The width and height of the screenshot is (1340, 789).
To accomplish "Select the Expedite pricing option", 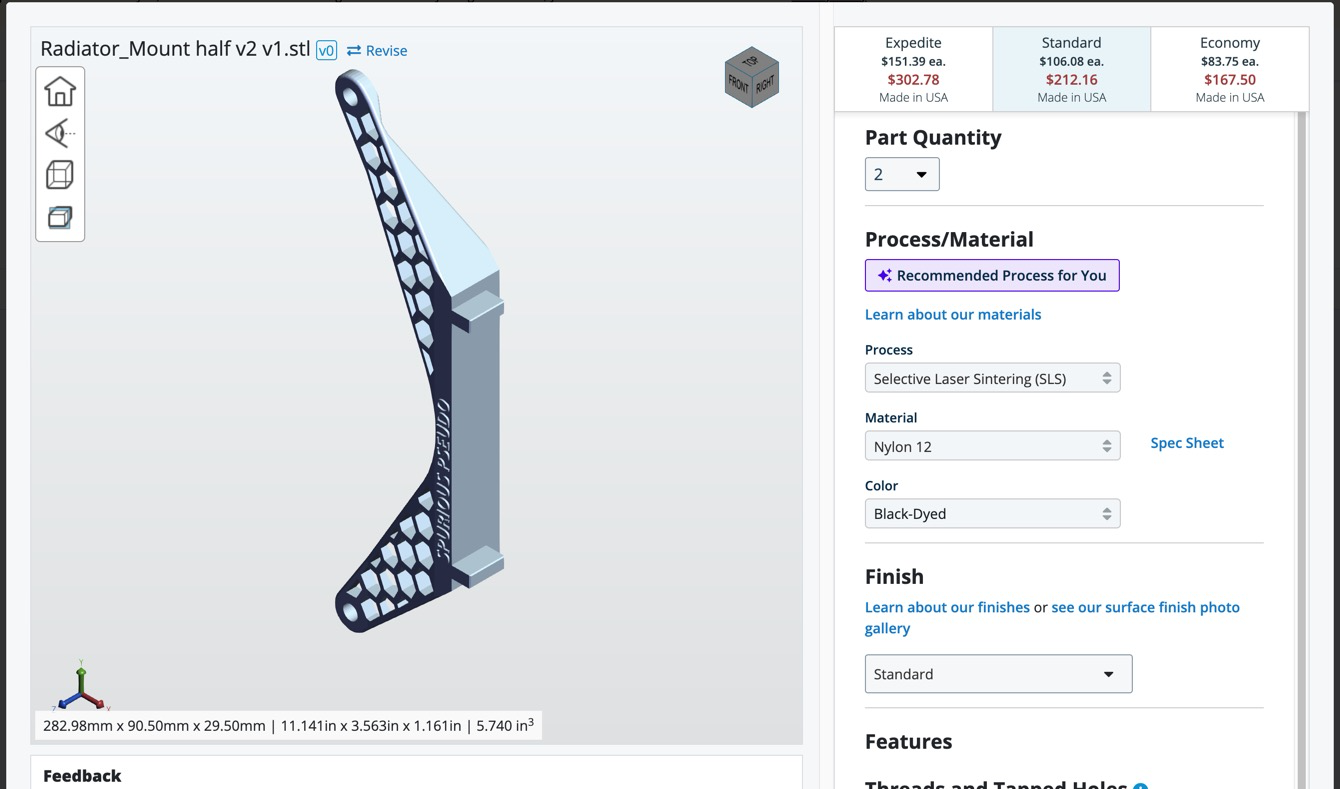I will pos(913,69).
